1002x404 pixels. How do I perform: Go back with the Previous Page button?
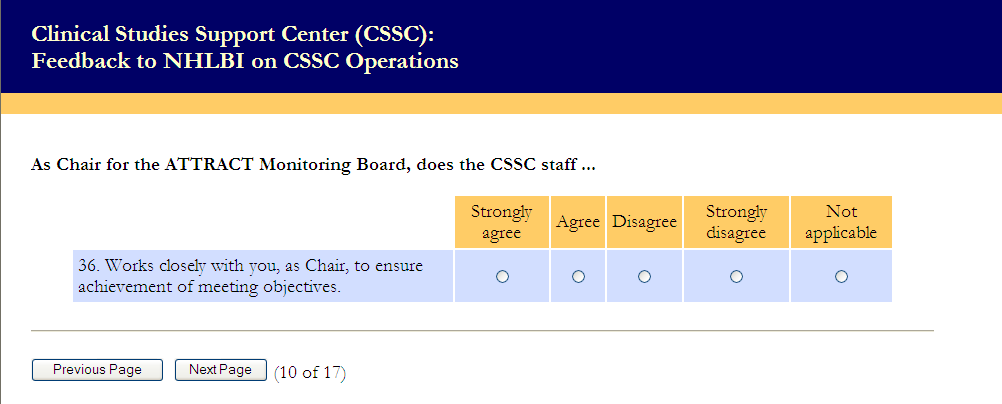pos(97,370)
